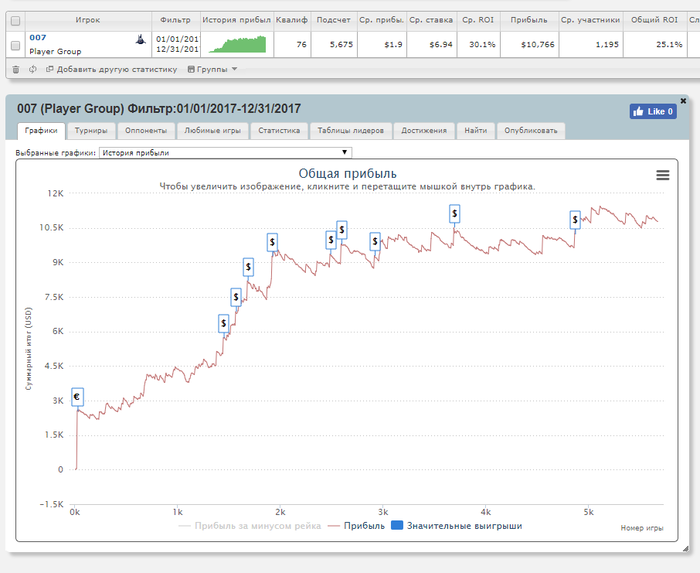700x573 pixels.
Task: Toggle Прибыль за минусом рейка legend
Action: (250, 526)
